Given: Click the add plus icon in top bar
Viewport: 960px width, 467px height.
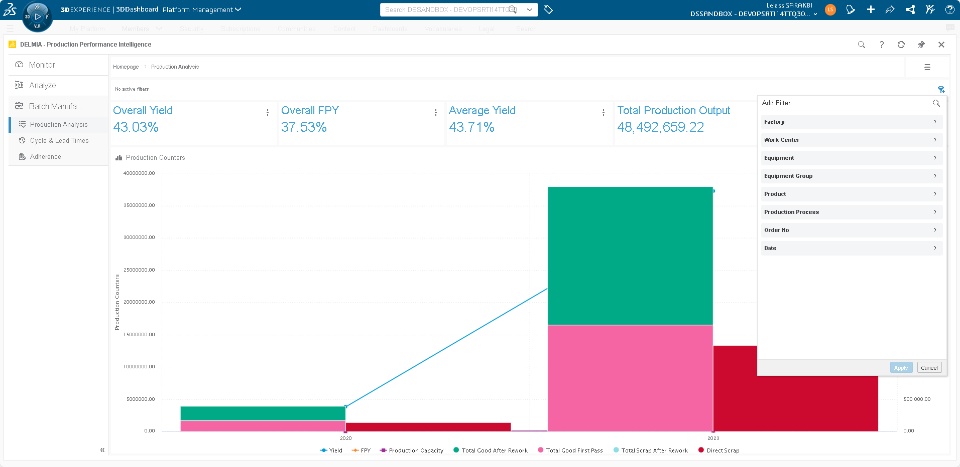Looking at the screenshot, I should [871, 10].
